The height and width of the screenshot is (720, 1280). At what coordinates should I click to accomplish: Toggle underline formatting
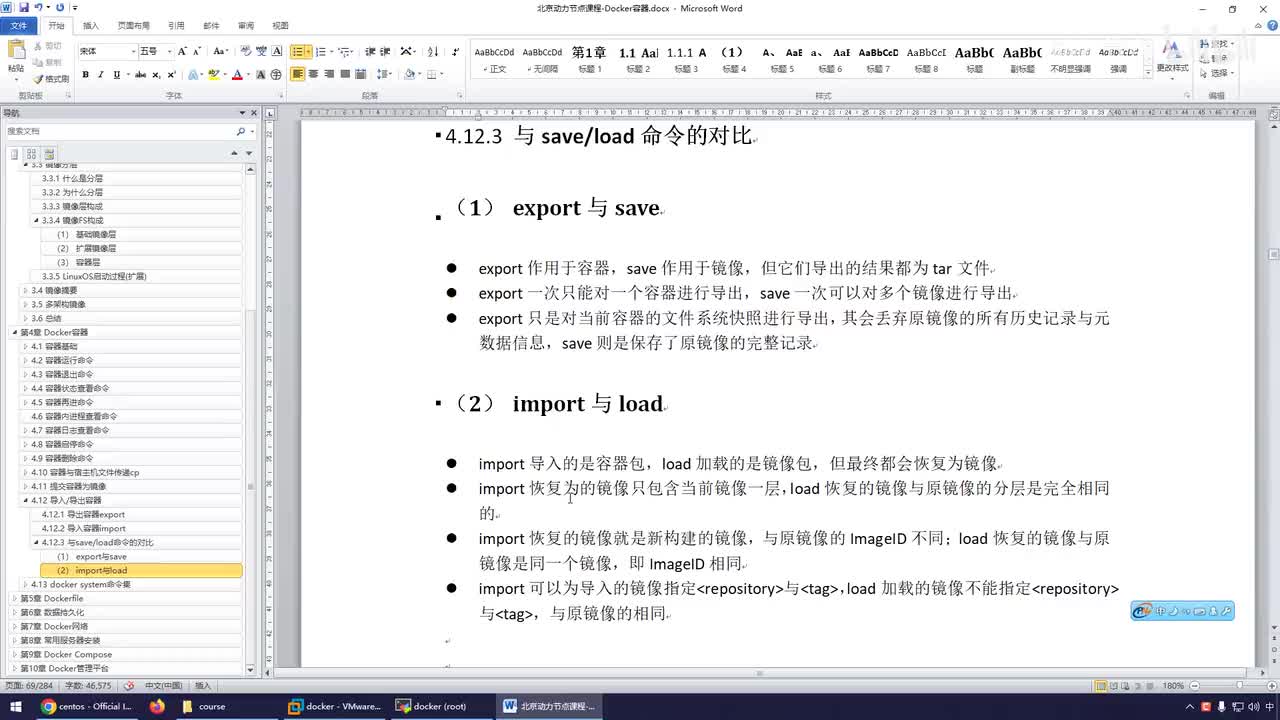click(116, 75)
